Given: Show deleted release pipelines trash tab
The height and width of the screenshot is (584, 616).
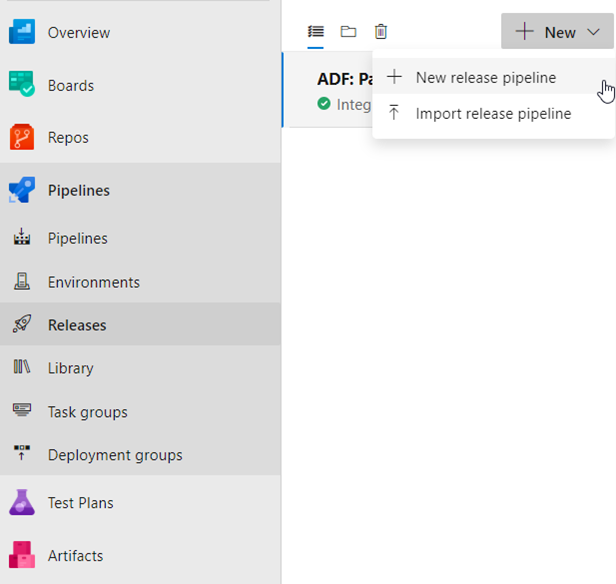Looking at the screenshot, I should tap(381, 32).
